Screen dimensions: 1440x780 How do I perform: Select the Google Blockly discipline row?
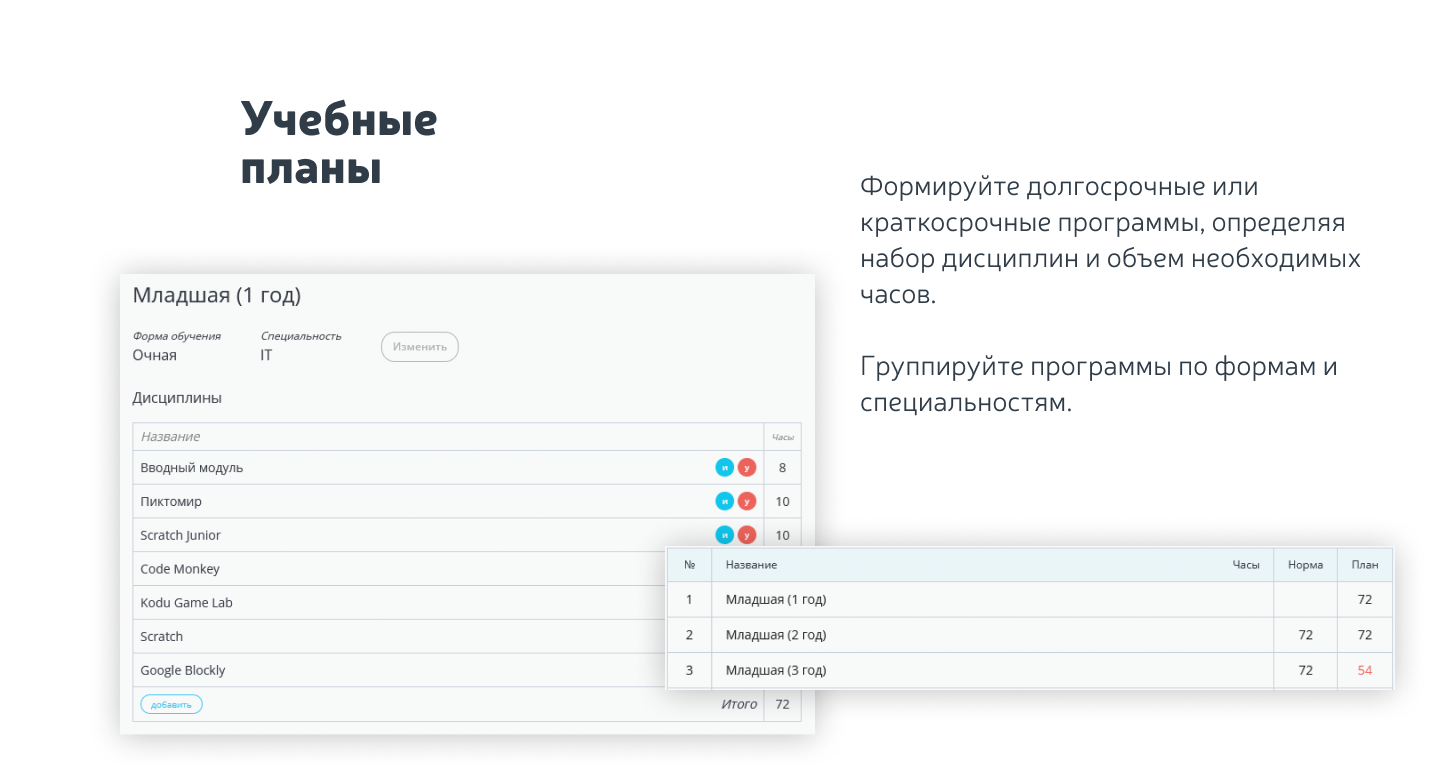400,670
